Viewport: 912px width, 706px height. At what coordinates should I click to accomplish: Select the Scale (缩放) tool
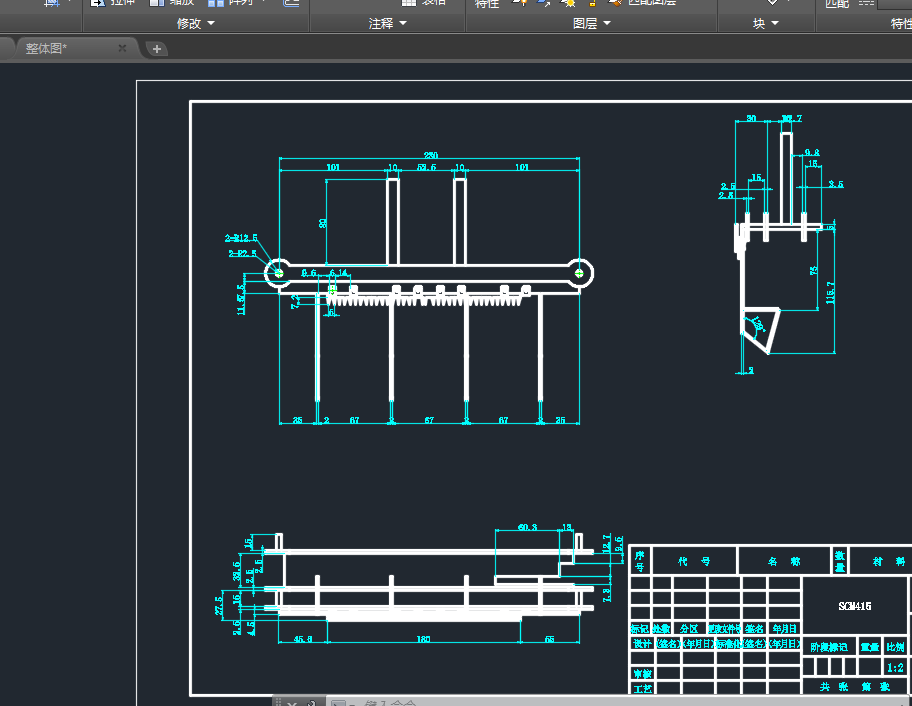click(x=158, y=3)
